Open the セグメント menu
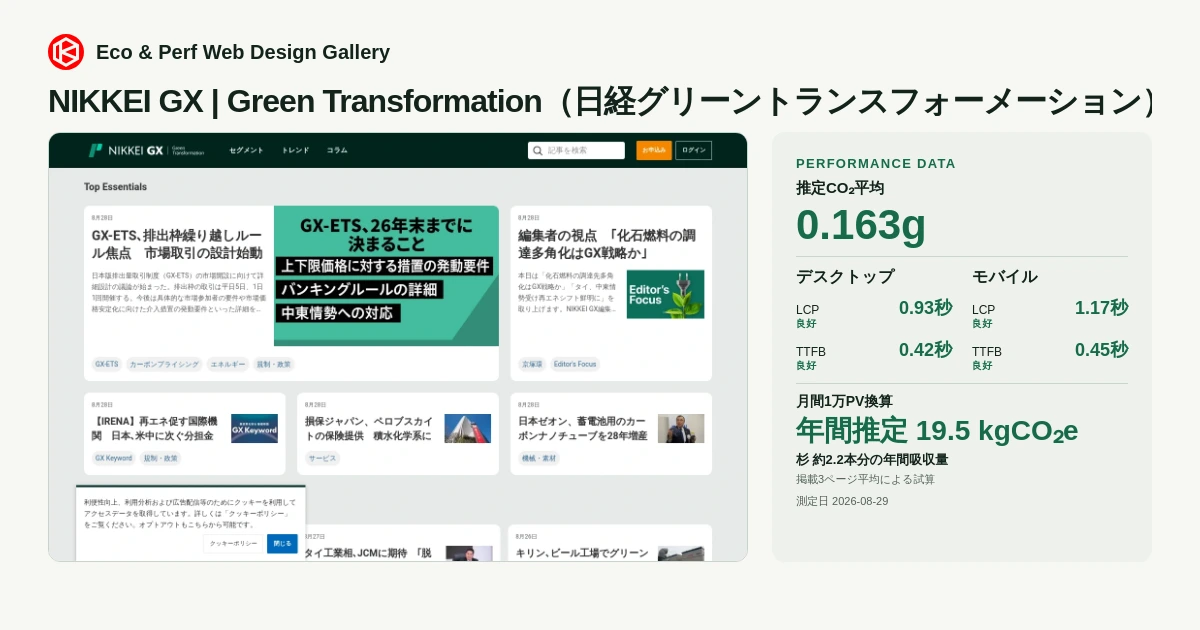Screen dimensions: 1200x630 (x=246, y=150)
